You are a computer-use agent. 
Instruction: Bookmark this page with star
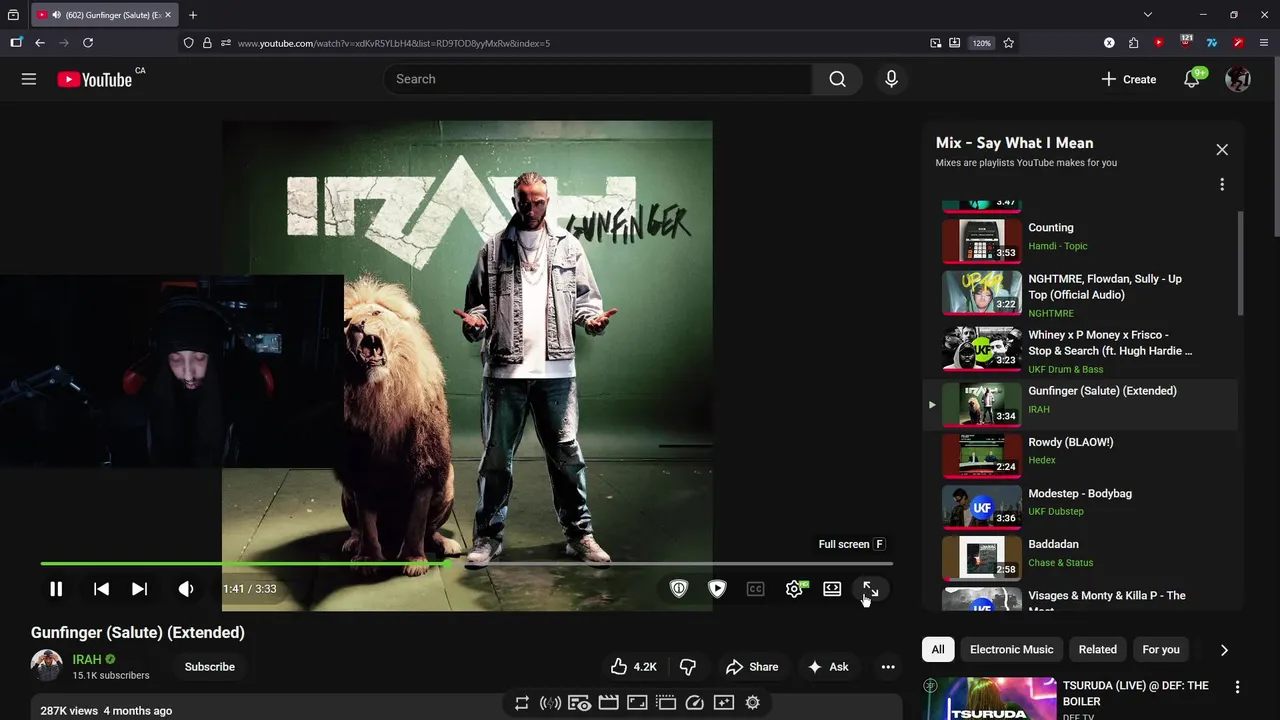pyautogui.click(x=1008, y=43)
